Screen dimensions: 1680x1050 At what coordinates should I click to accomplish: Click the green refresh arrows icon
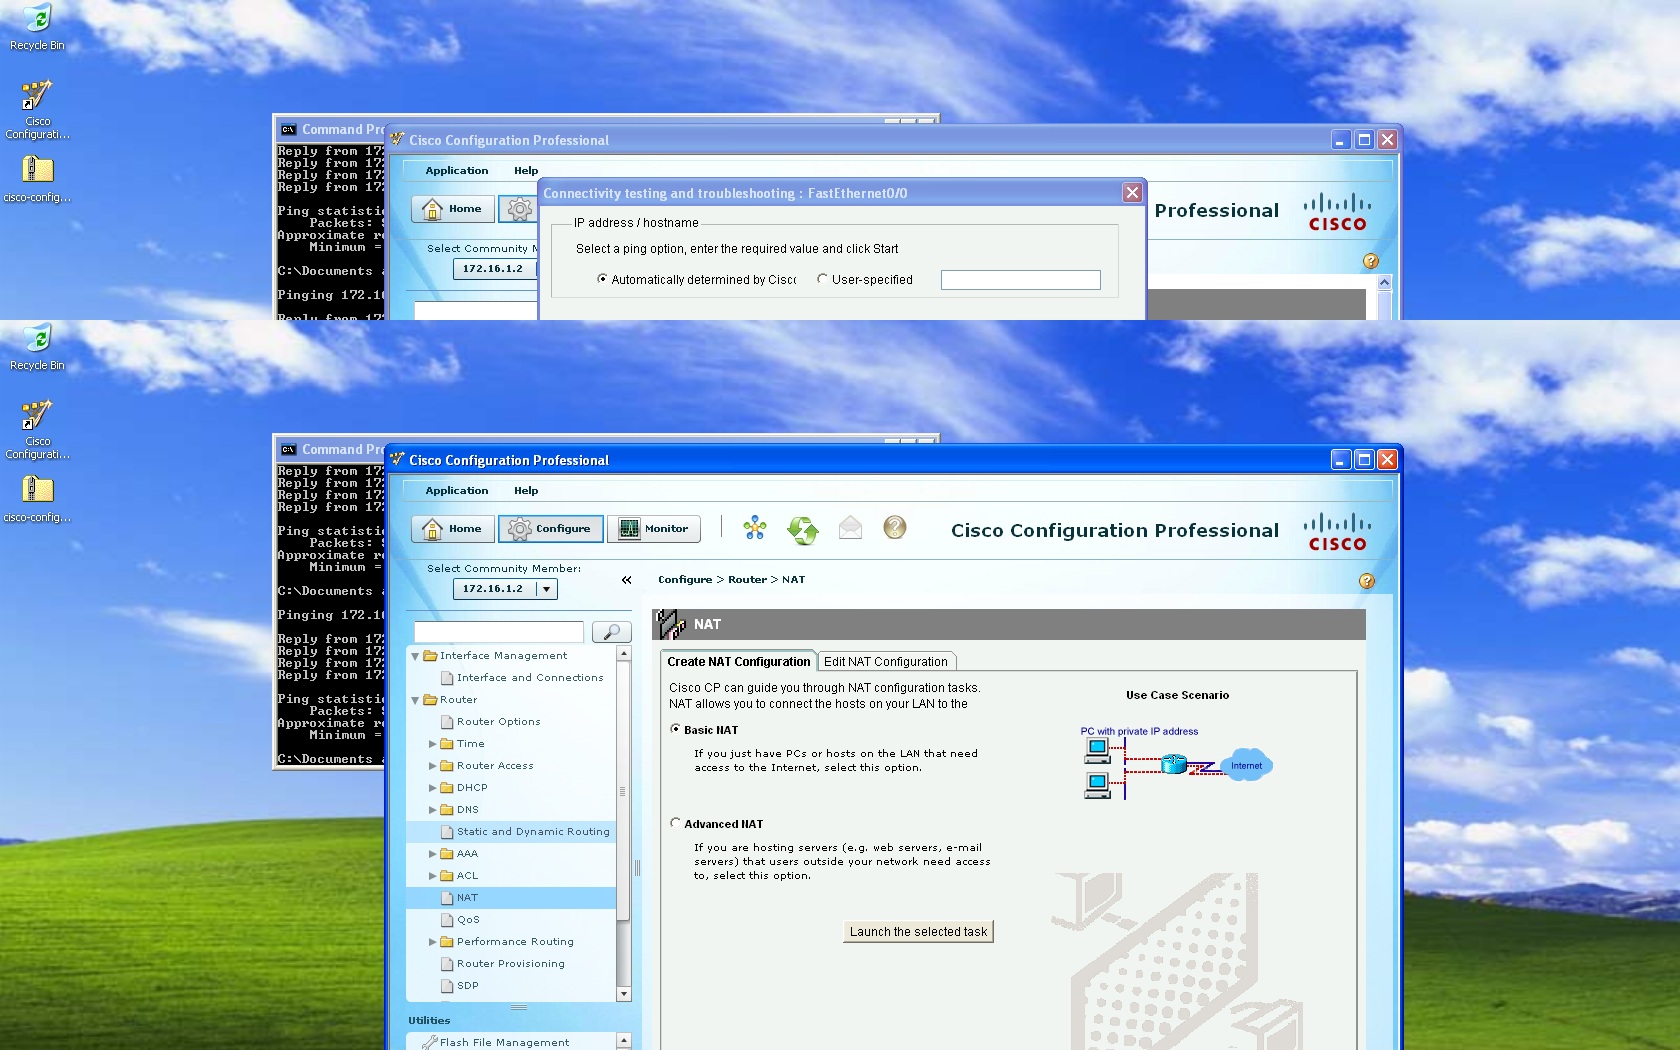click(x=802, y=529)
